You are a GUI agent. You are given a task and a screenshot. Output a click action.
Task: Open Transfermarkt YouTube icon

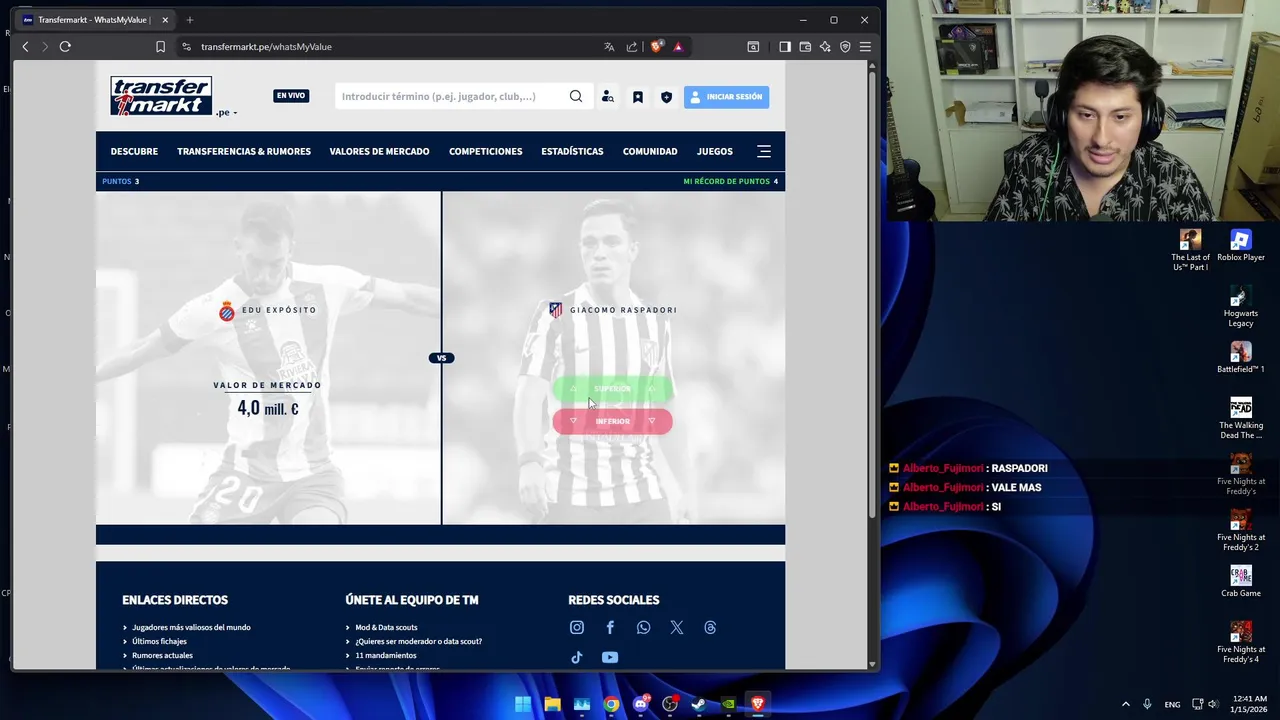610,657
